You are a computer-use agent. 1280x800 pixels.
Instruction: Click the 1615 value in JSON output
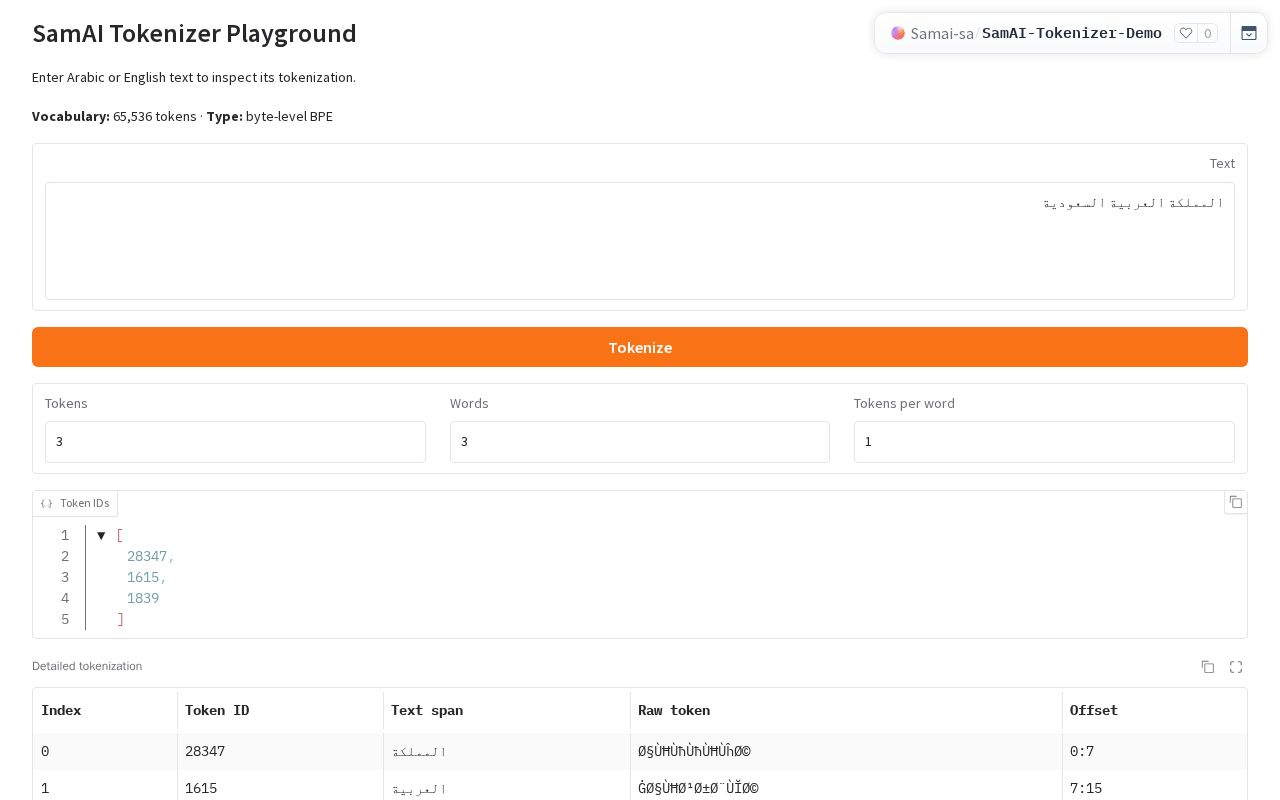pyautogui.click(x=143, y=578)
